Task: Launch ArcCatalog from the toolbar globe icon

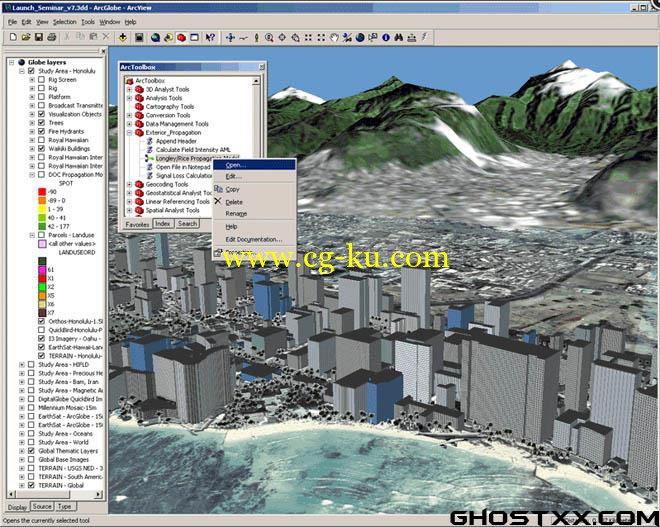Action: [x=155, y=37]
